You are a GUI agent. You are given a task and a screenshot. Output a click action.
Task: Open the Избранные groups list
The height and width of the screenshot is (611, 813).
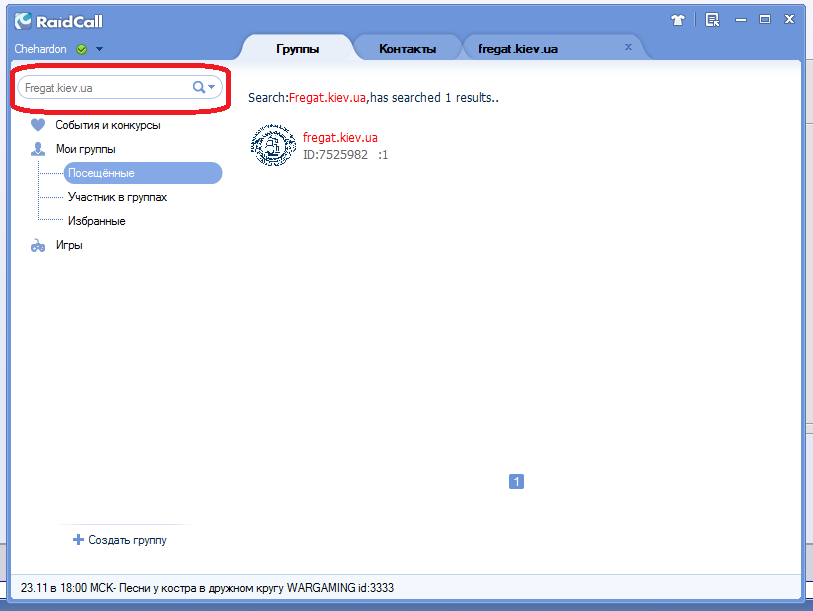(x=96, y=221)
